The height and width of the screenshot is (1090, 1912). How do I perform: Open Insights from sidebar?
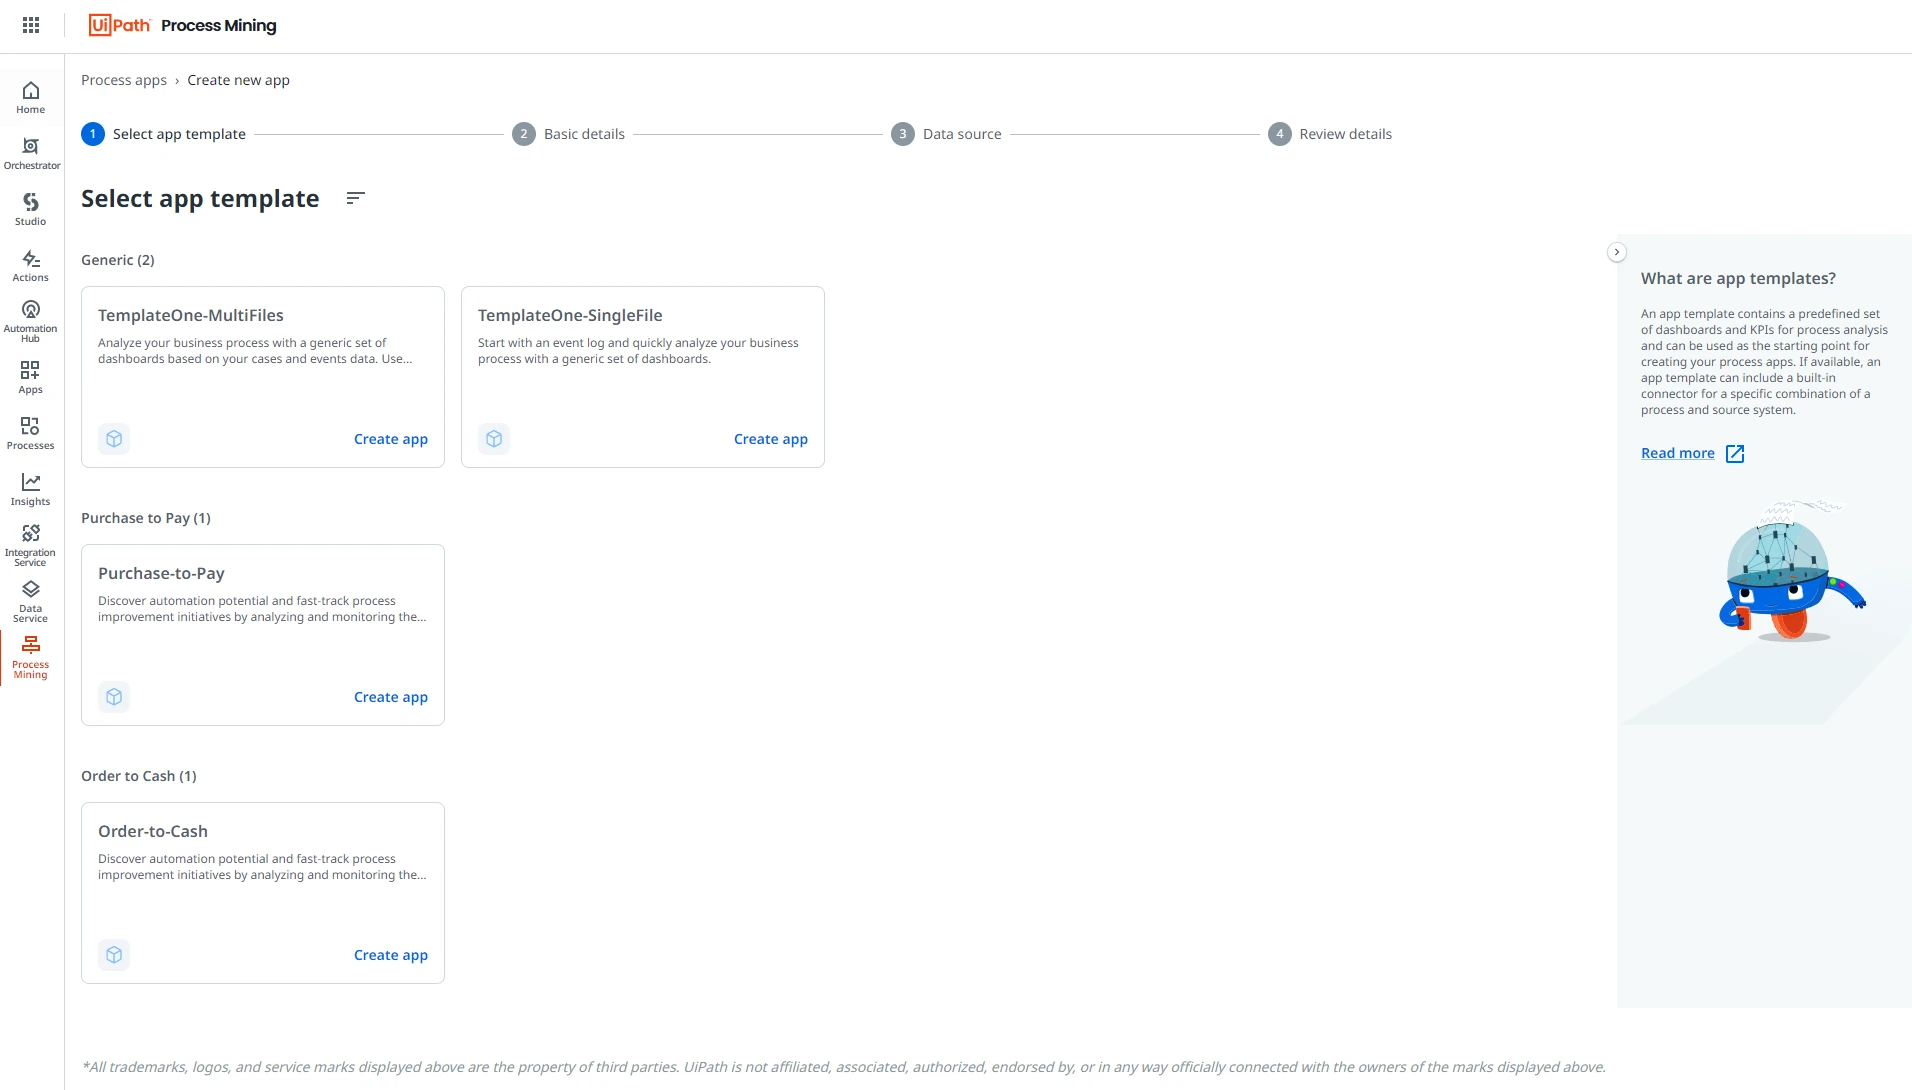[31, 490]
